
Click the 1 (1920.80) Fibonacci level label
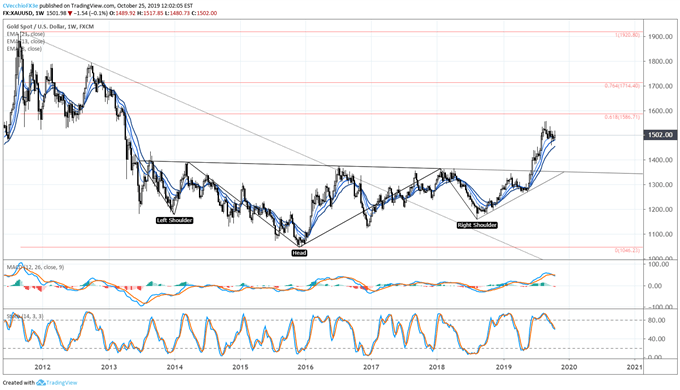[x=627, y=35]
